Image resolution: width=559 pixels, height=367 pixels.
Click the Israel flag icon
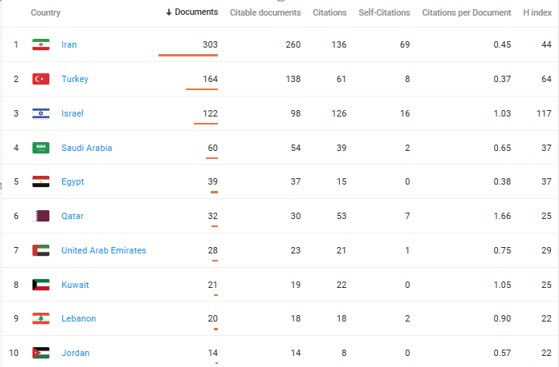point(41,113)
